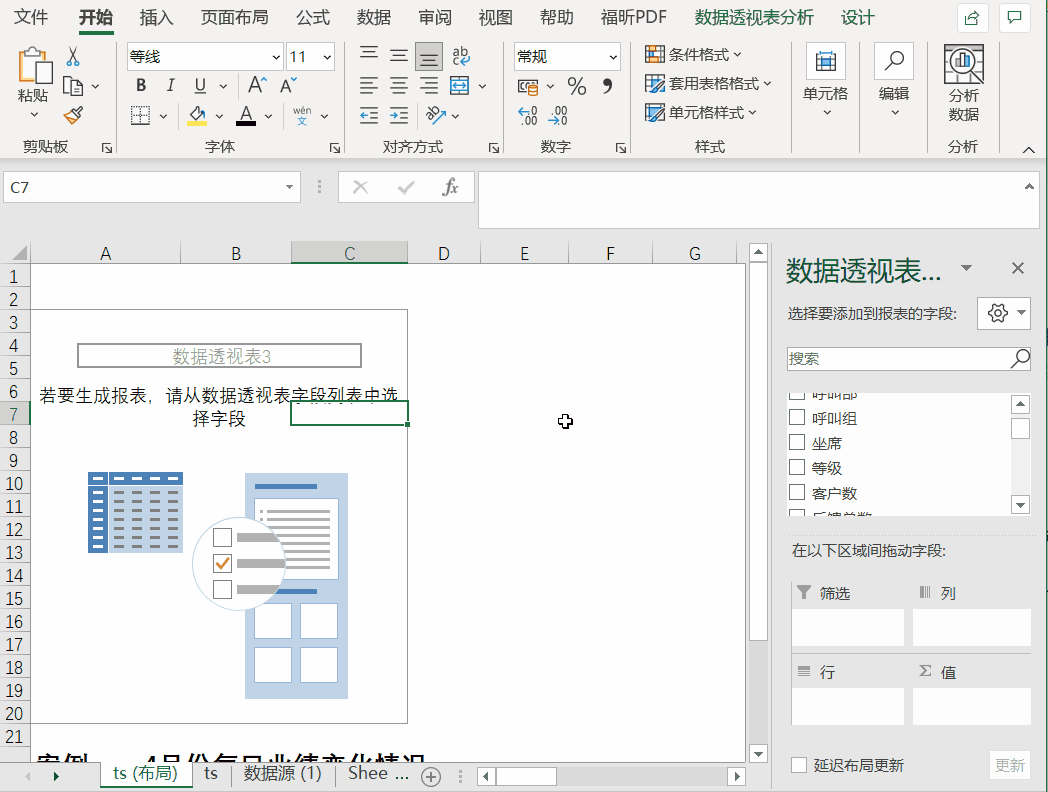Switch to the 设计 tab
This screenshot has width=1048, height=792.
click(858, 17)
